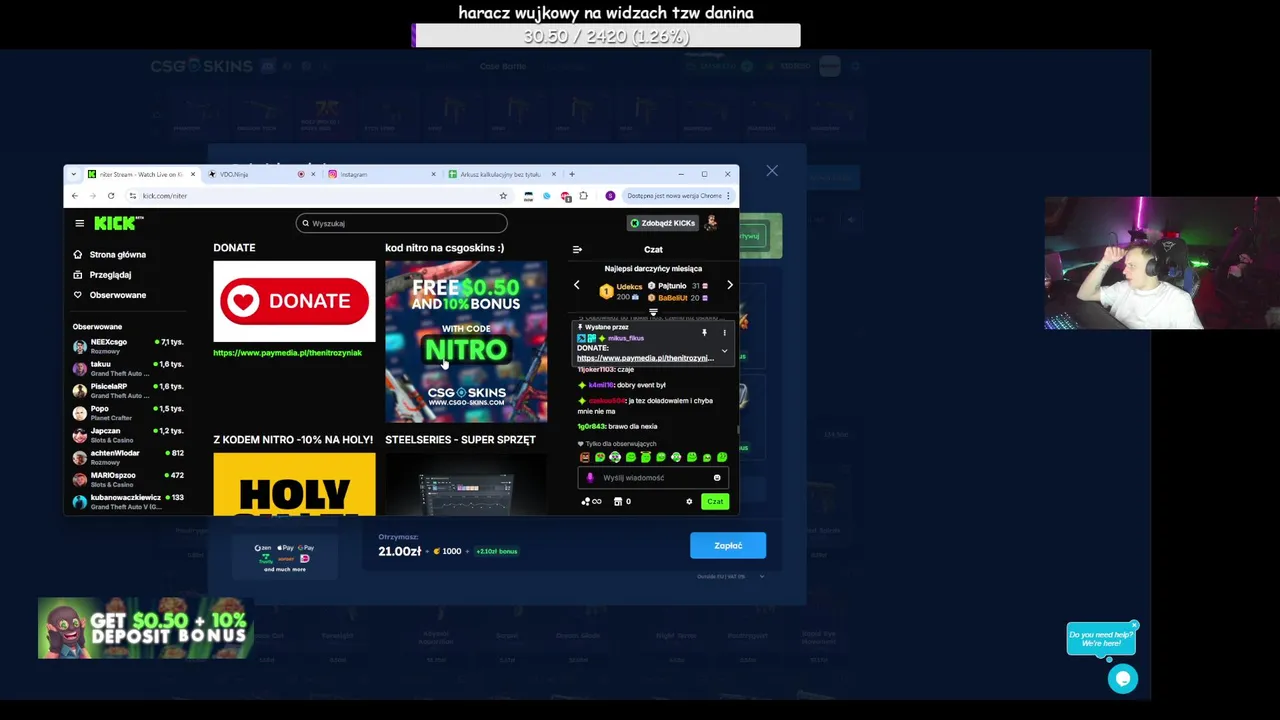
Task: Show previous top donors with left arrow
Action: [x=576, y=285]
